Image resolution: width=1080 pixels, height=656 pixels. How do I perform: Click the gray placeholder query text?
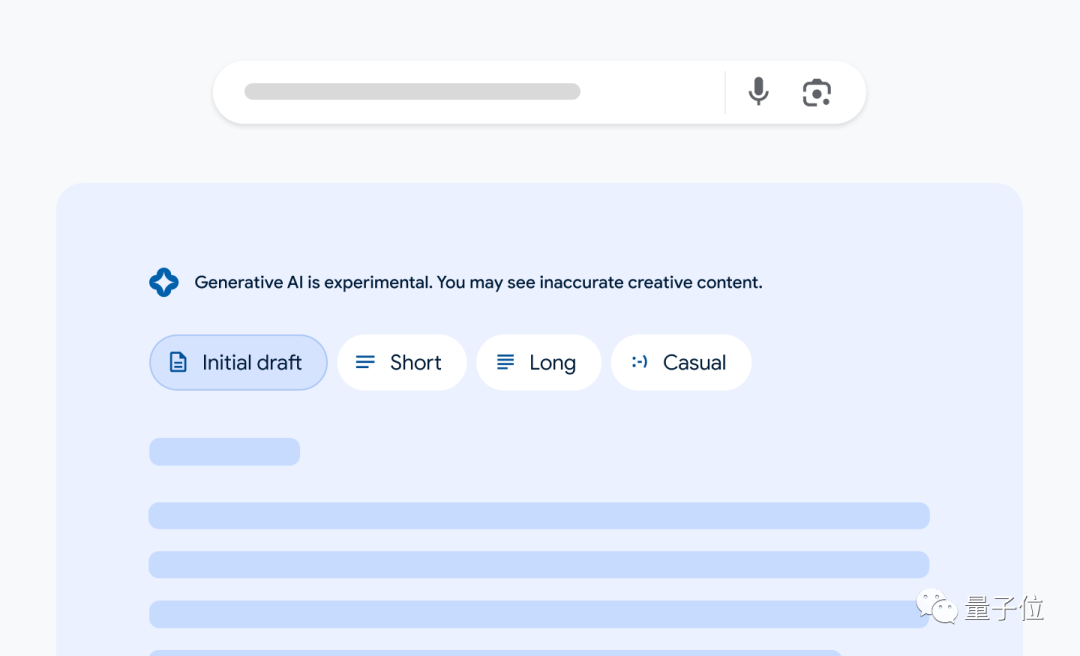412,92
